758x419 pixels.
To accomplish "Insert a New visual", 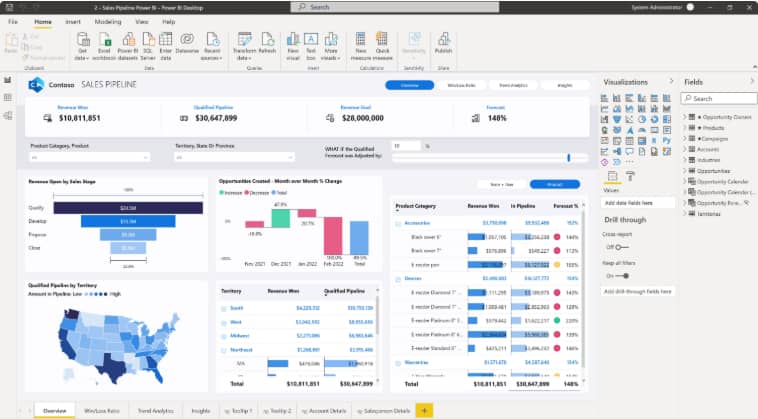I will (293, 46).
